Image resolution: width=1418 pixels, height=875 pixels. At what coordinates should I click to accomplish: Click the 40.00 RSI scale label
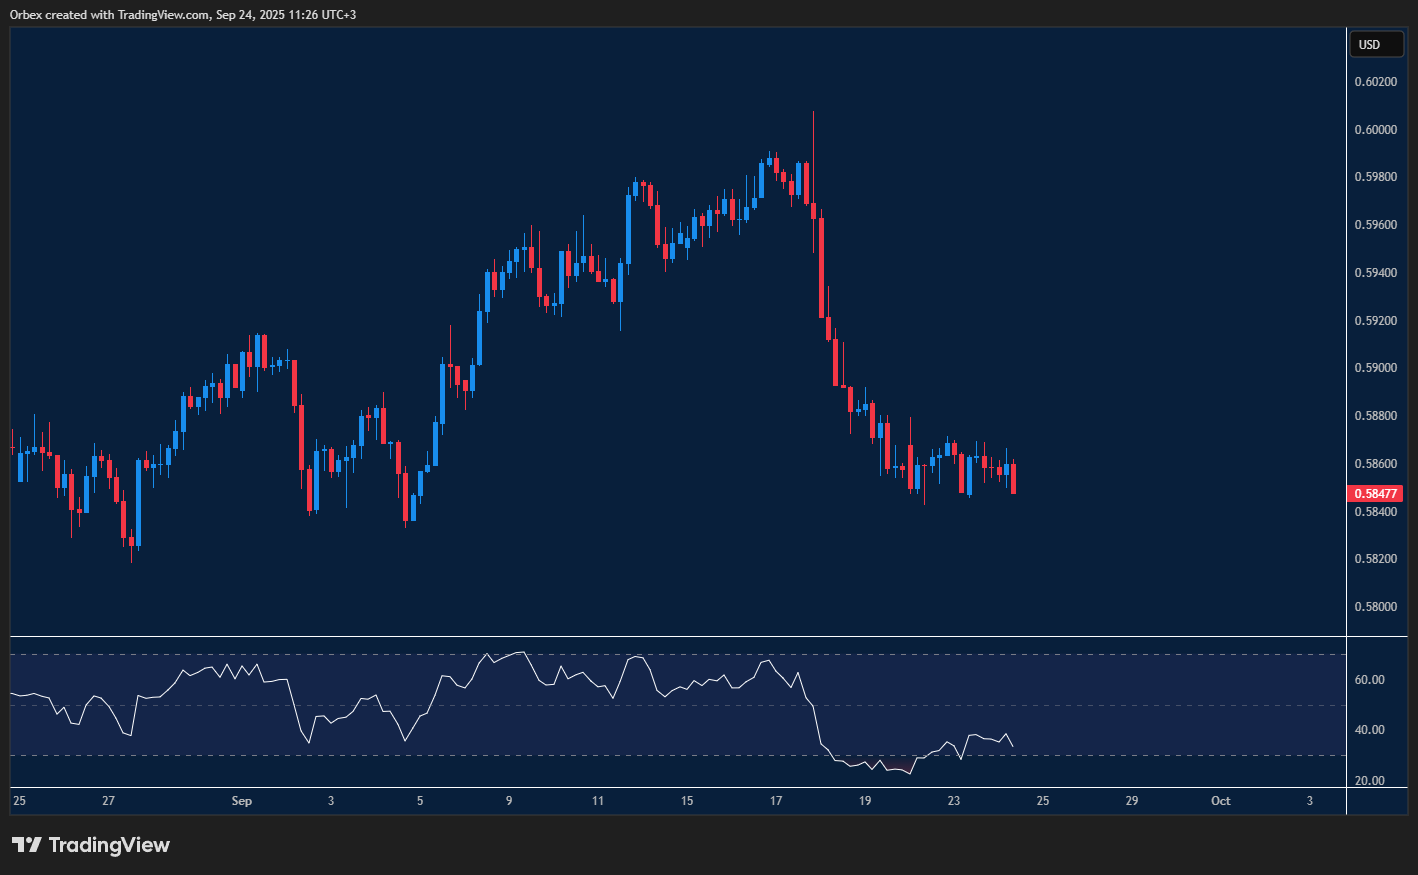1369,730
